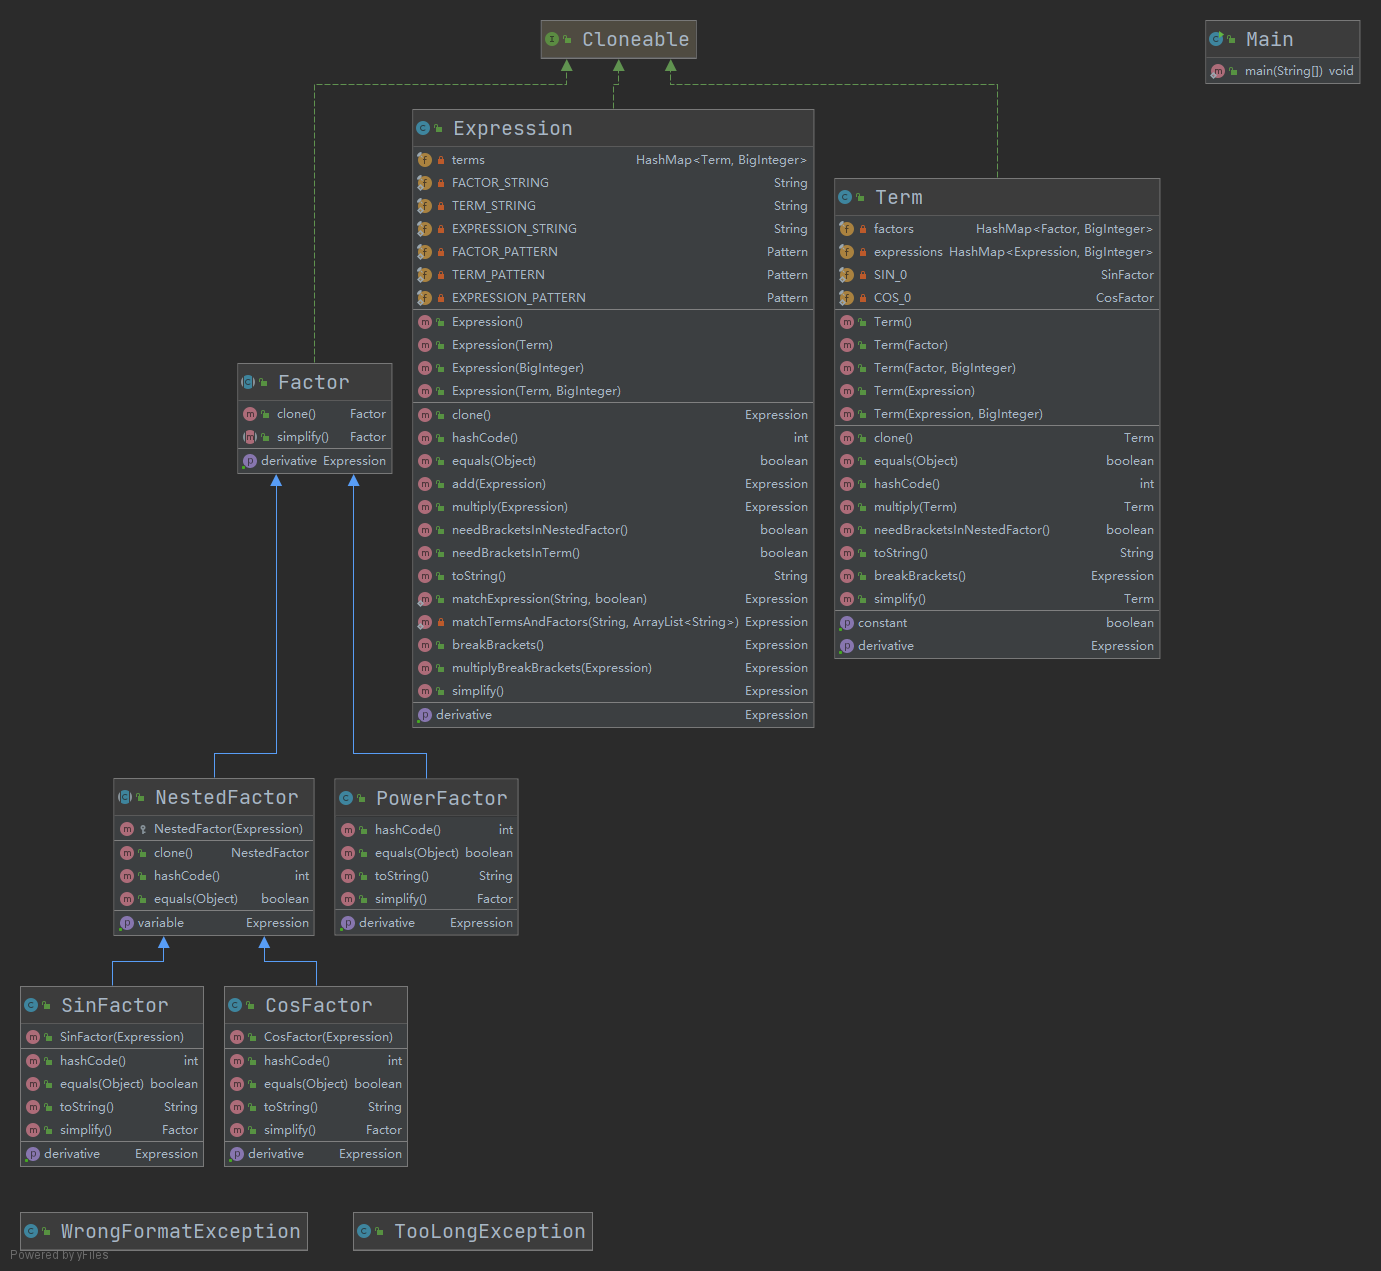Click clone() method in Factor
Screen dimensions: 1381x1271
[x=314, y=414]
